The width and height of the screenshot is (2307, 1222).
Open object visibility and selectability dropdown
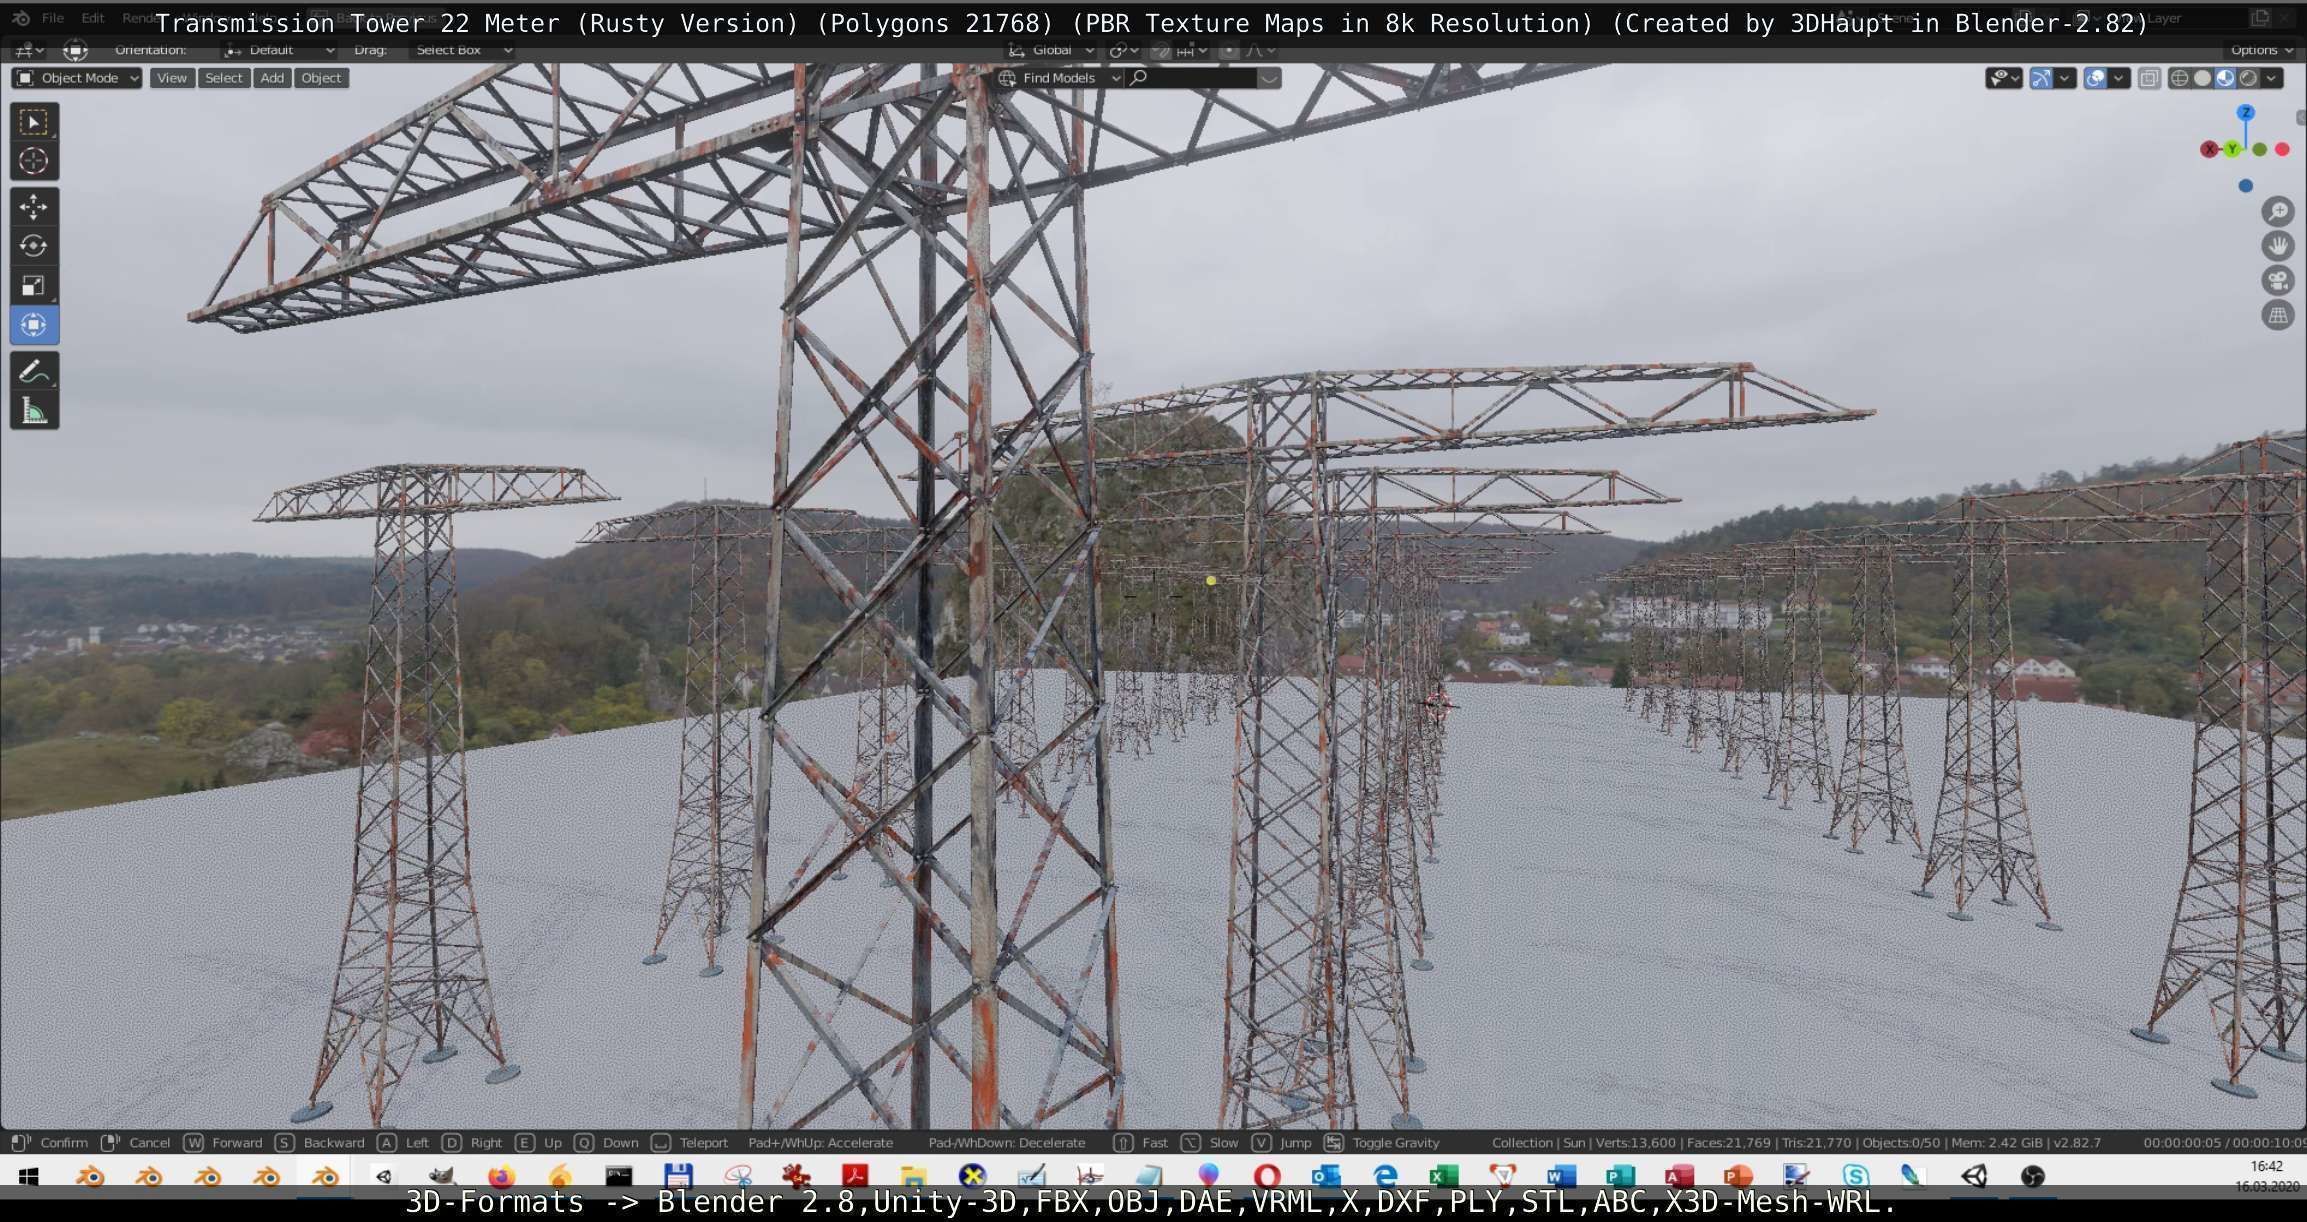point(2003,78)
